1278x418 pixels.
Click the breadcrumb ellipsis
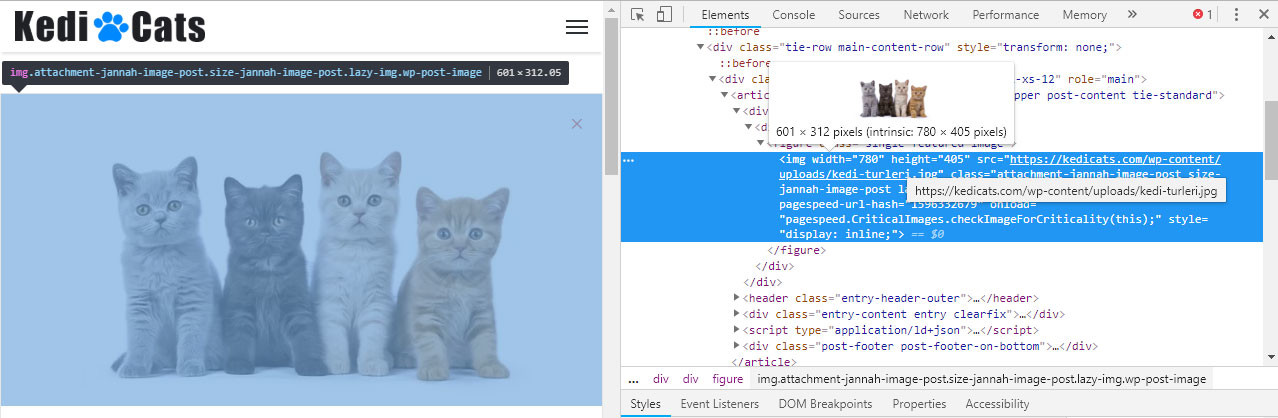(x=633, y=379)
